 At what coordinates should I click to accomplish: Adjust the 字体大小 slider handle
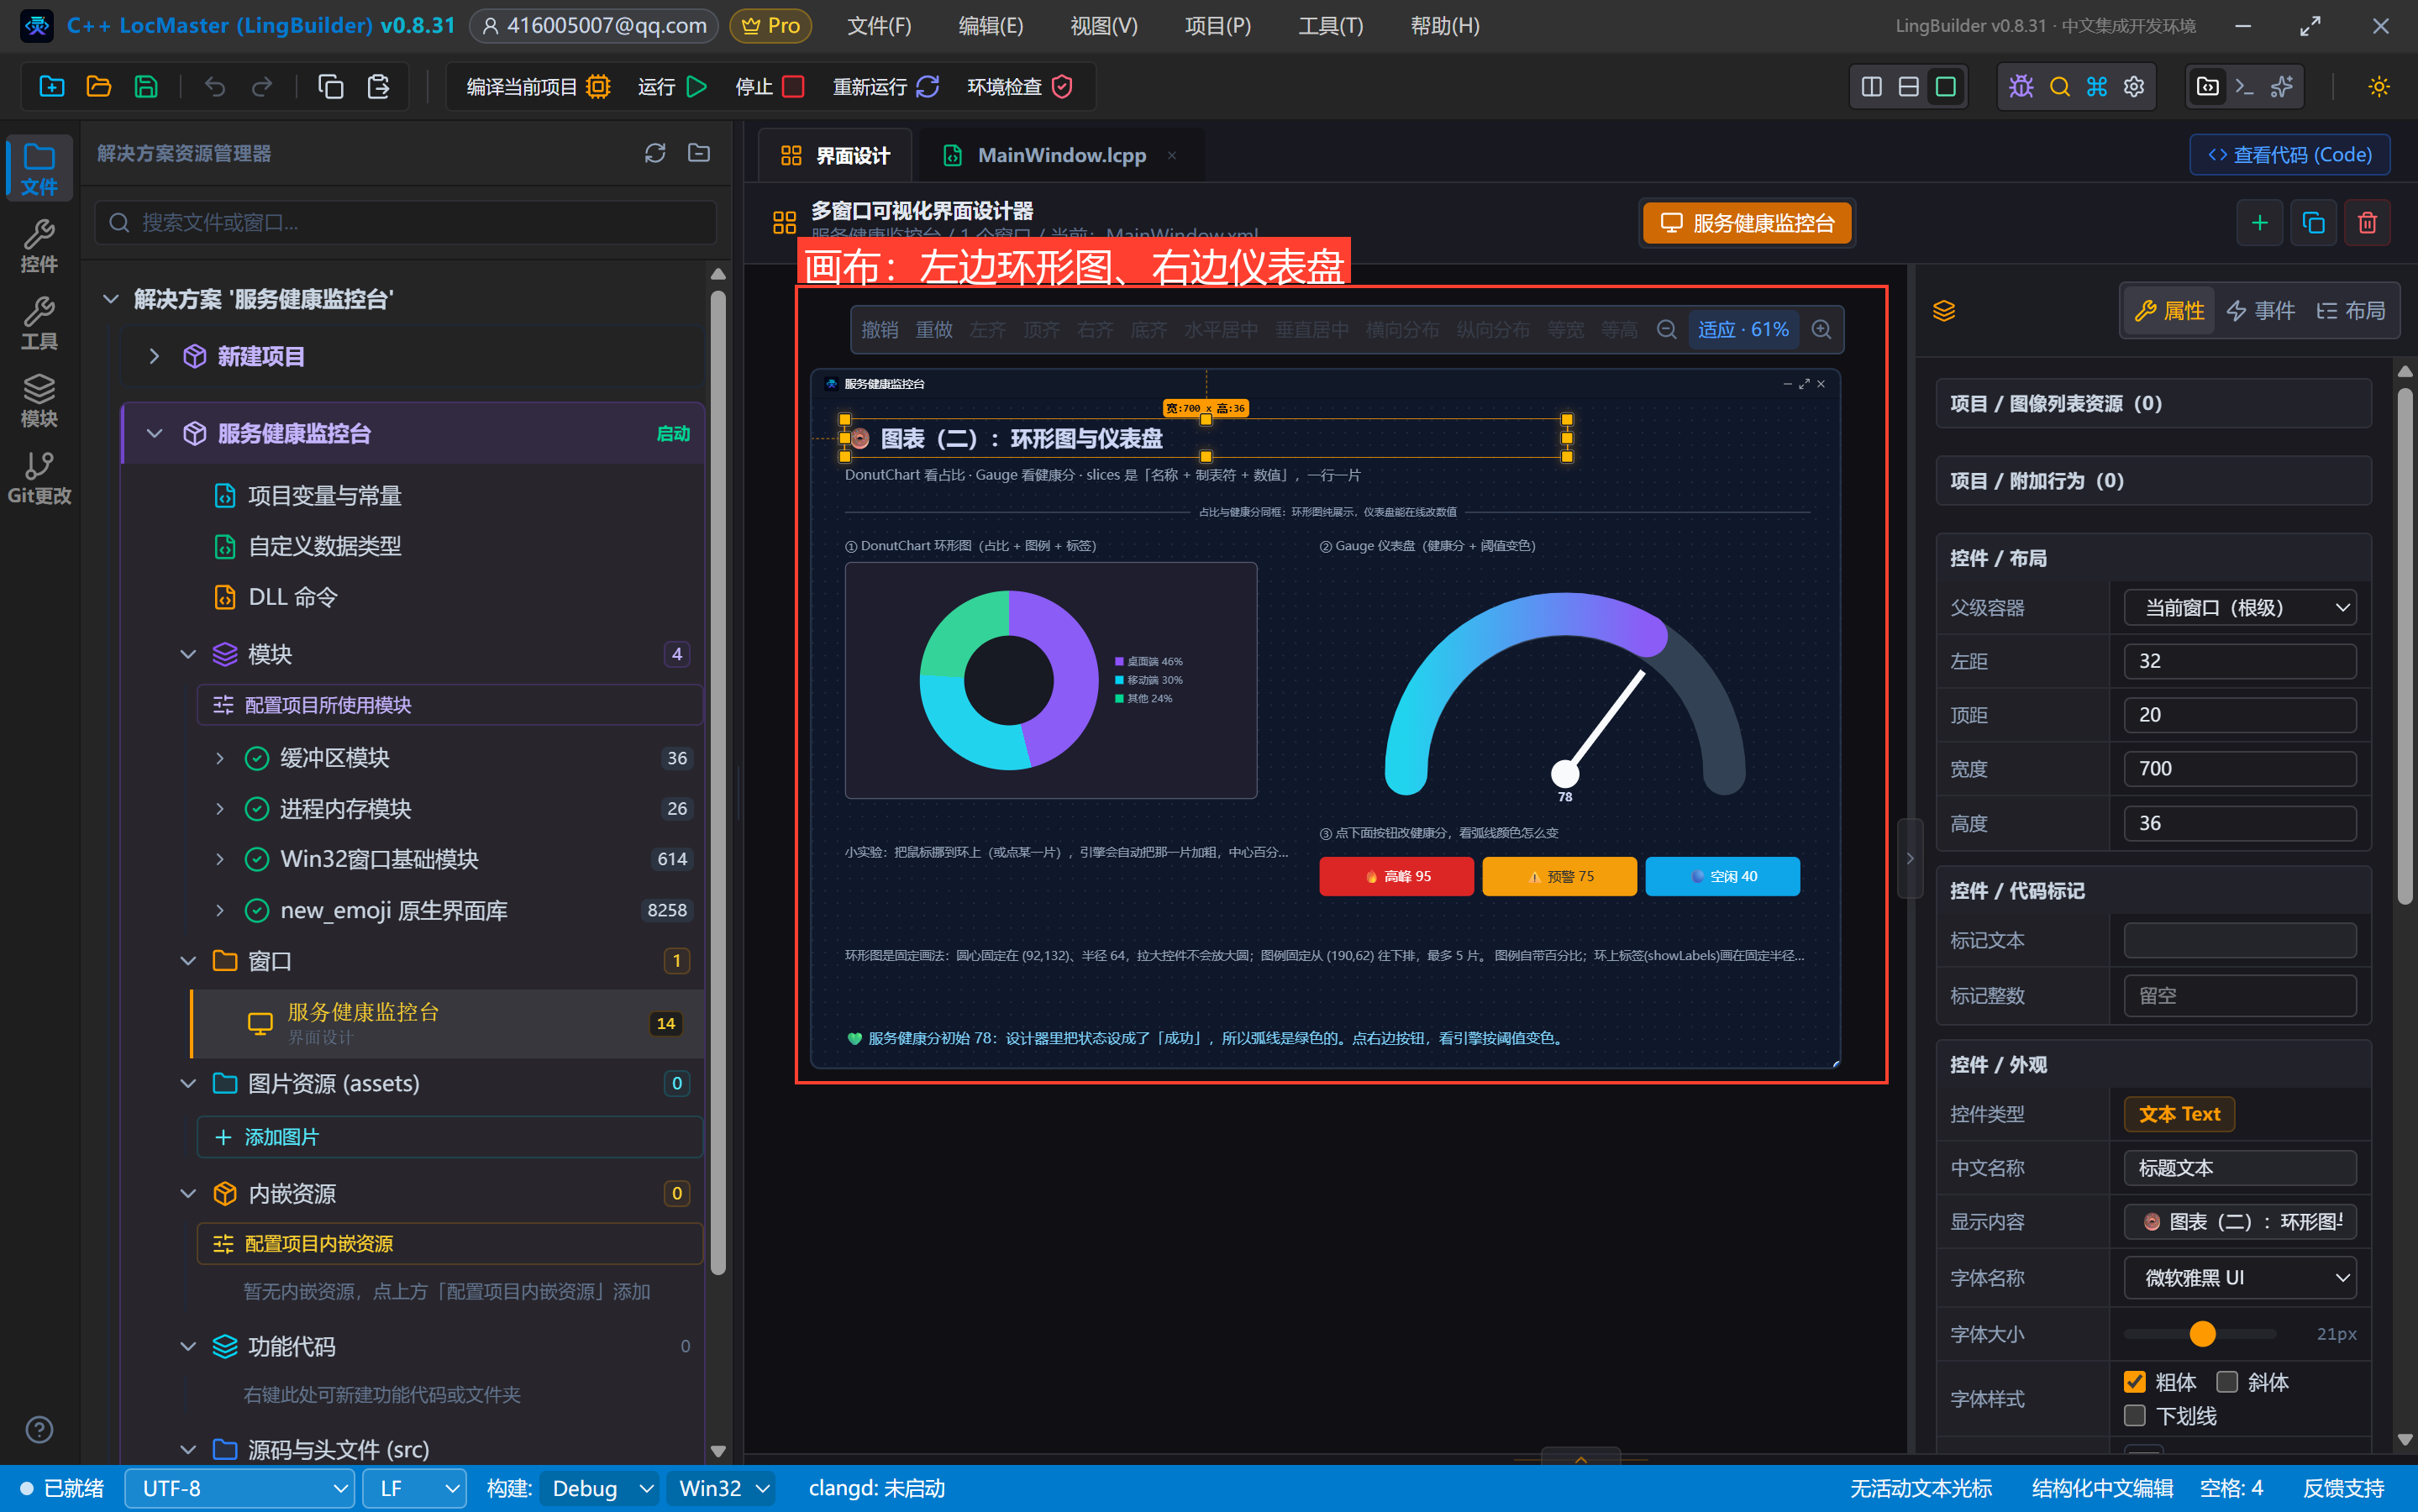pos(2202,1334)
